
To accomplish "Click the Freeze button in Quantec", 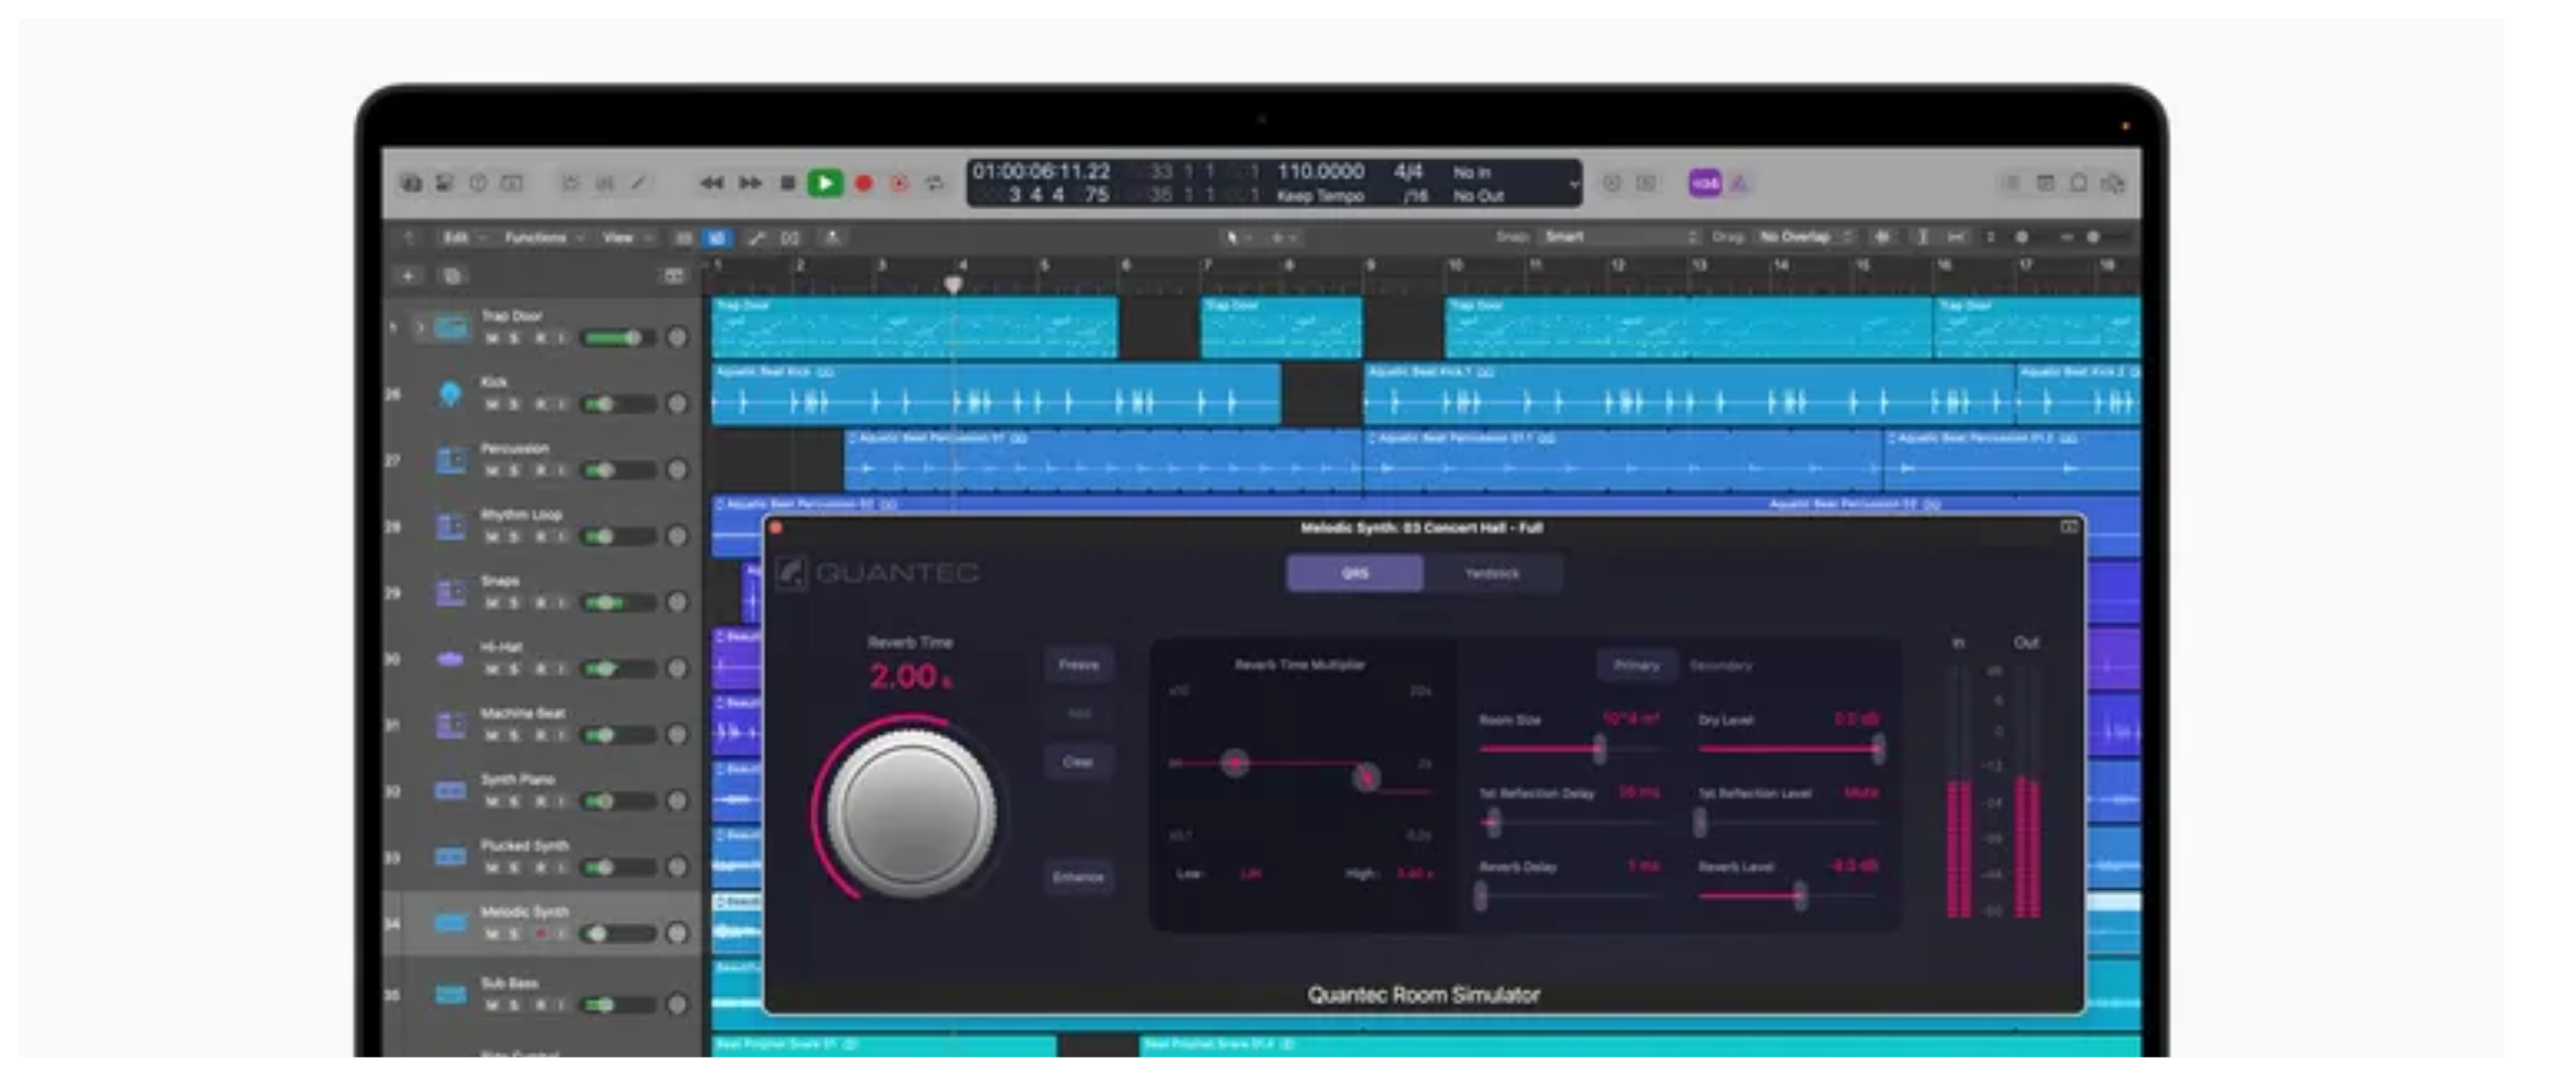I will (x=1078, y=664).
